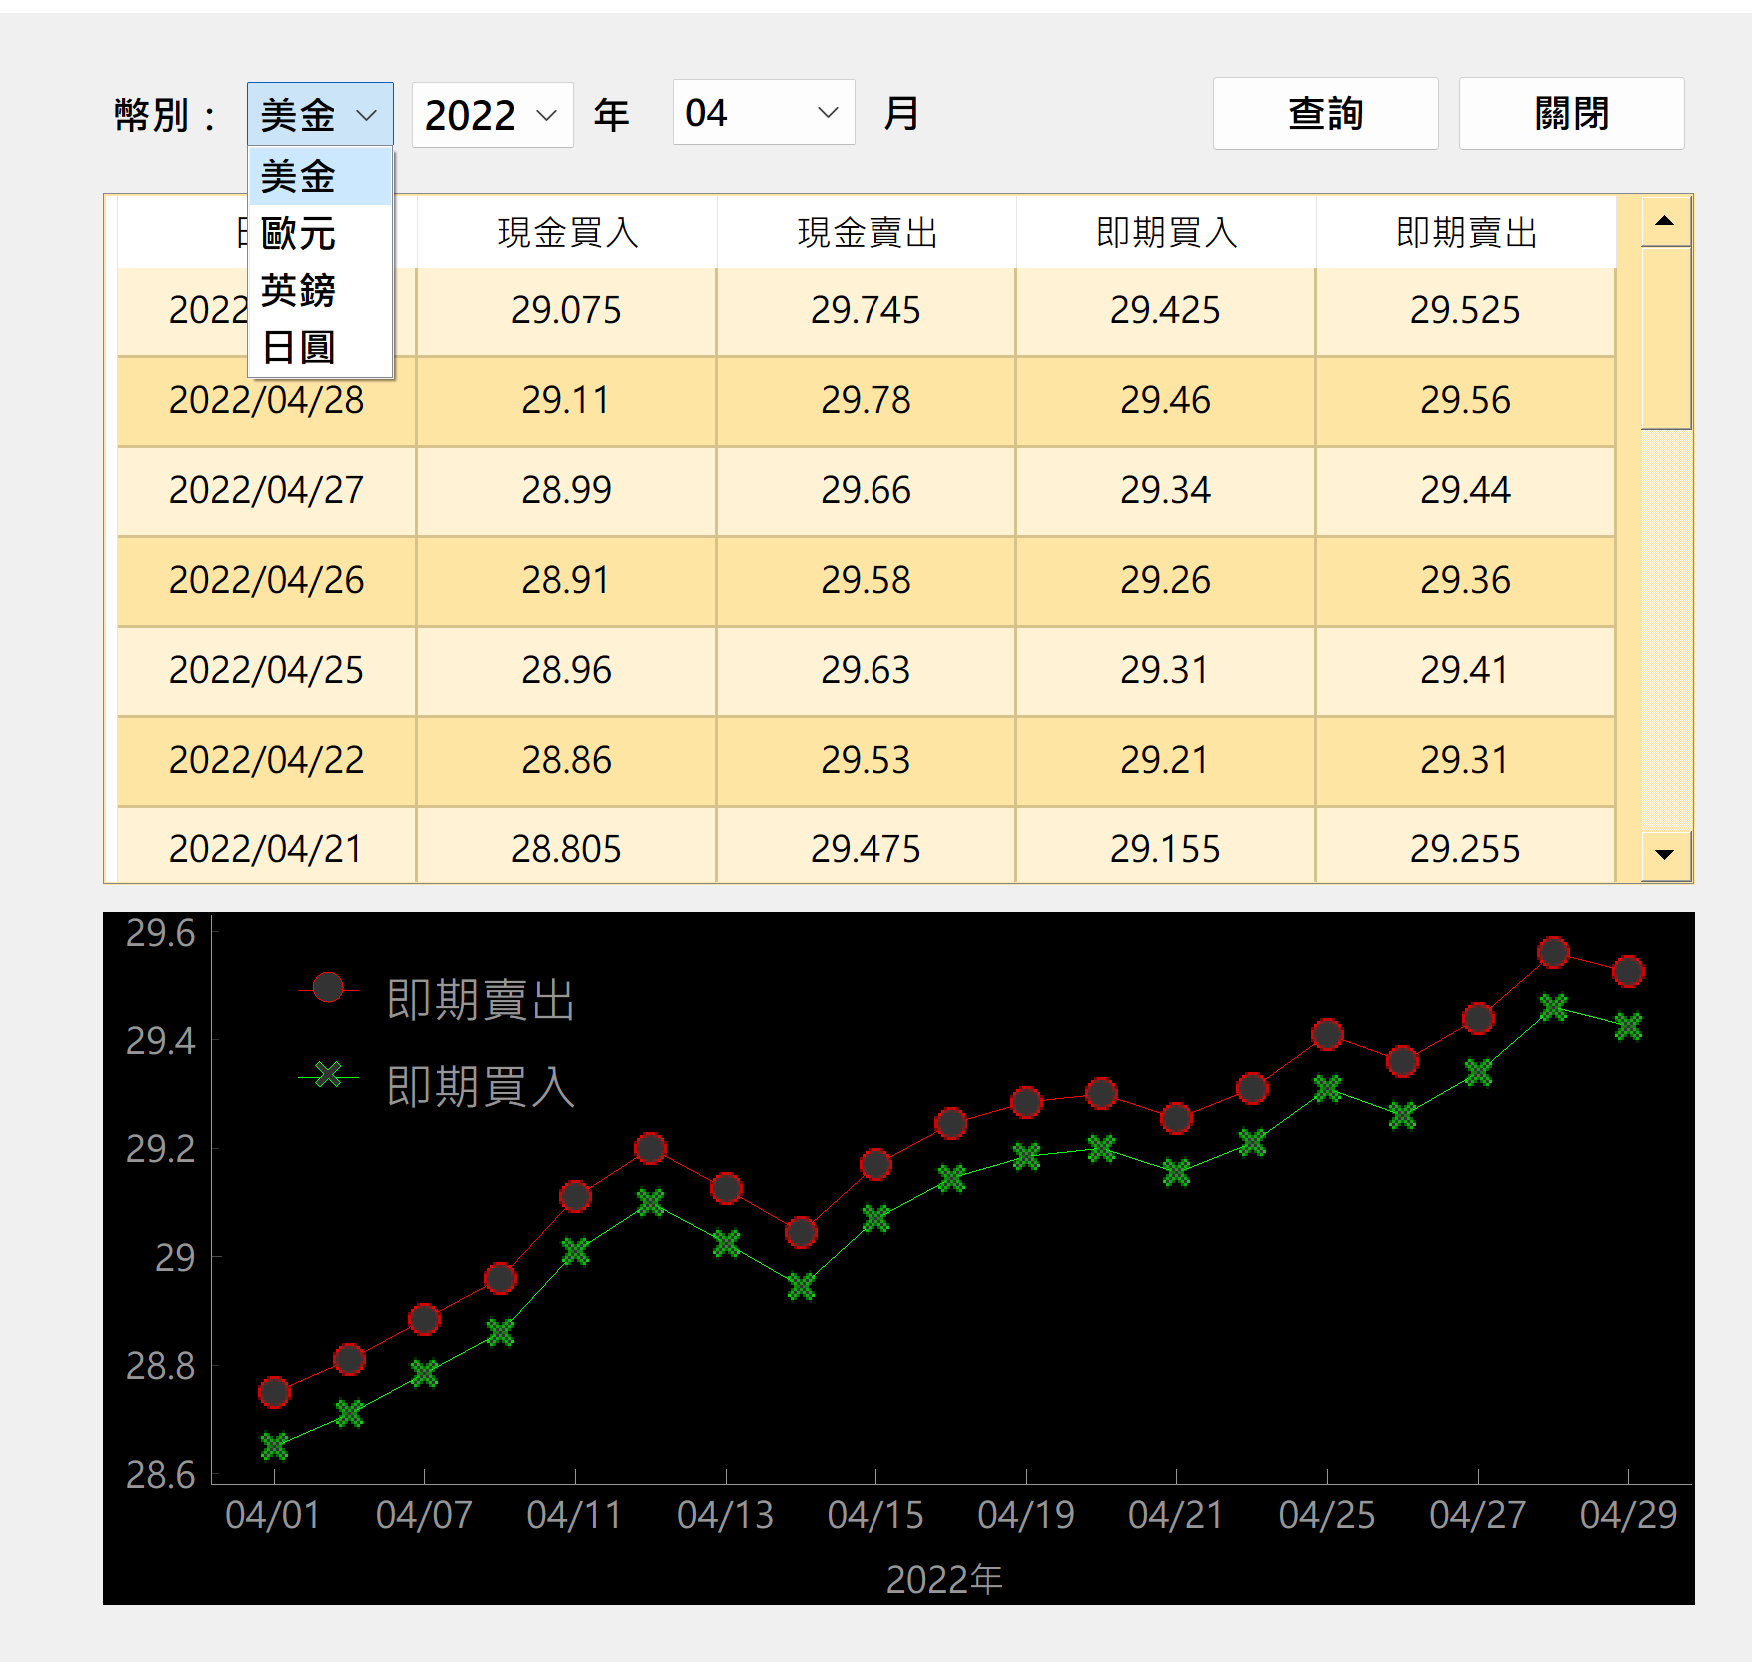Select the 2022/04/28 date cell

pos(266,401)
